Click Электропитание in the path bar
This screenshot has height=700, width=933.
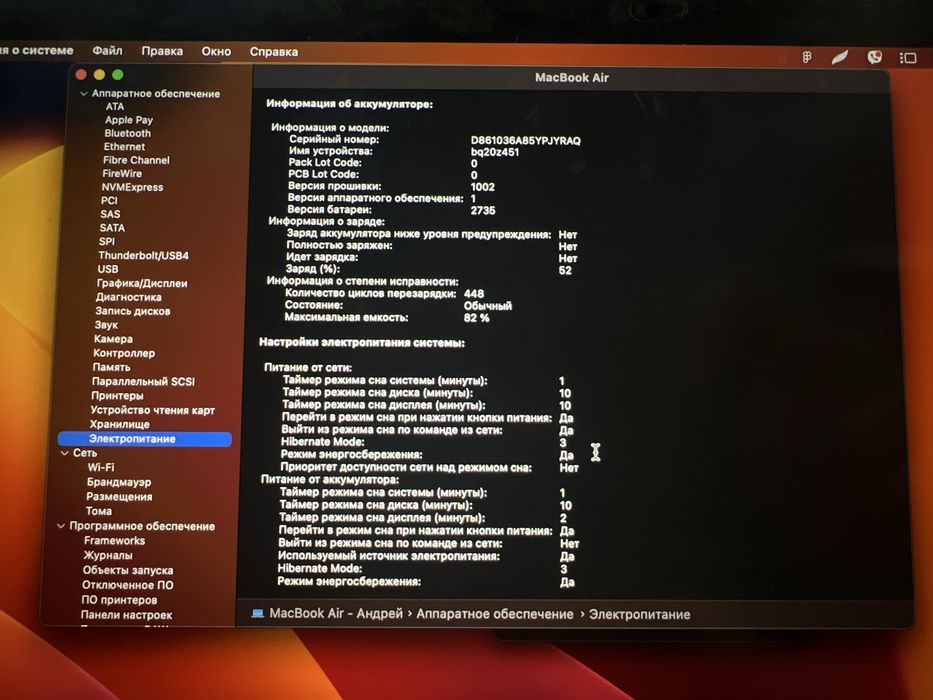click(639, 615)
